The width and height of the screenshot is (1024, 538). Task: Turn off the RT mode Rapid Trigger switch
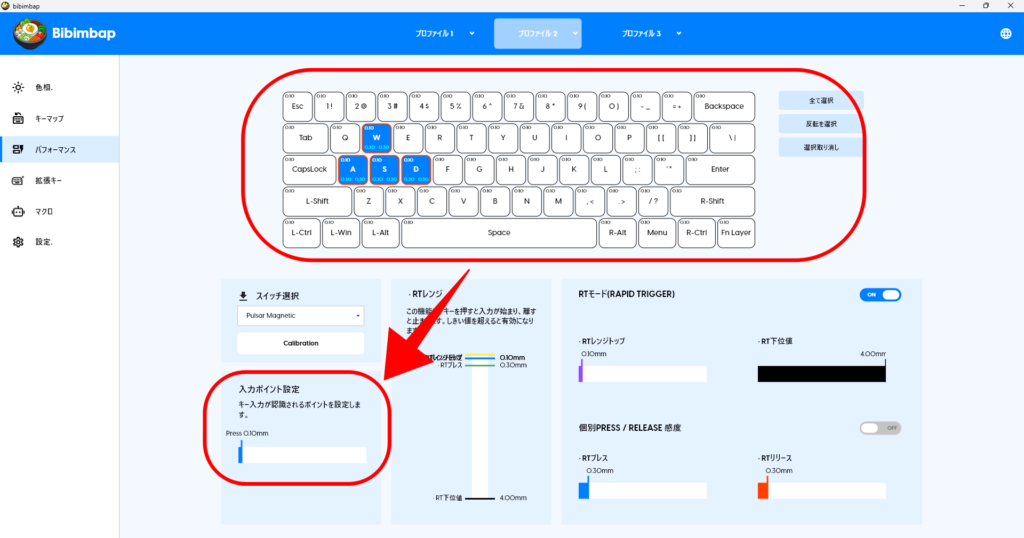pyautogui.click(x=880, y=294)
